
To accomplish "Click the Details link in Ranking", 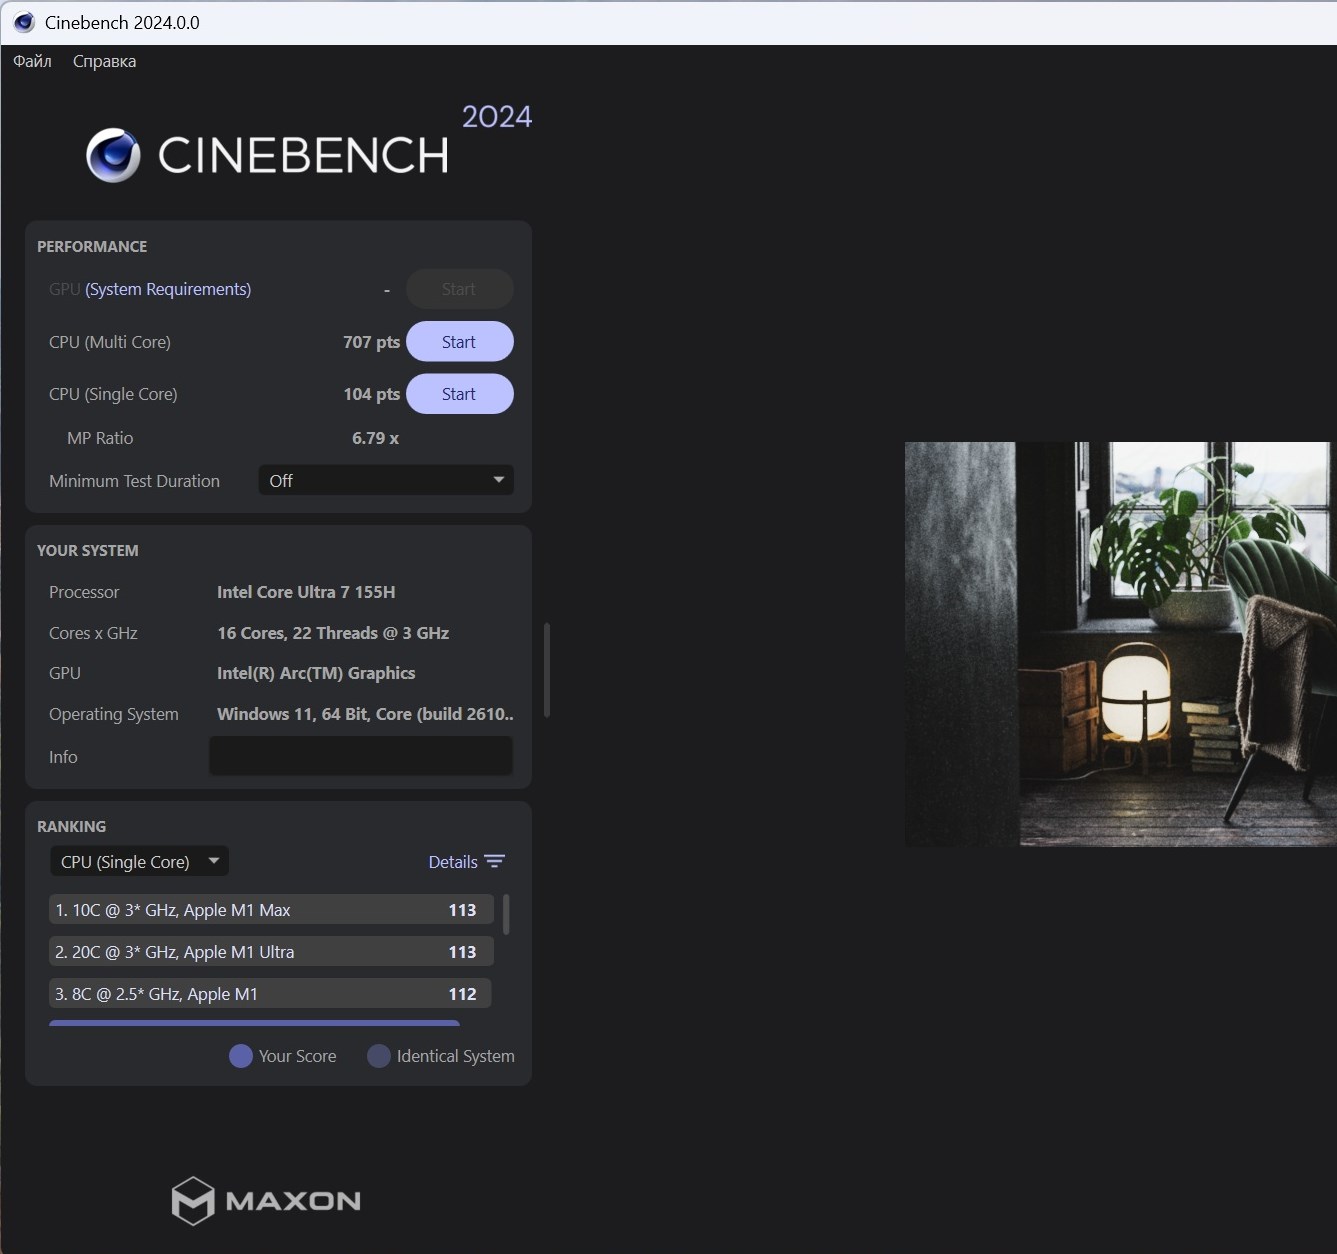I will coord(452,862).
